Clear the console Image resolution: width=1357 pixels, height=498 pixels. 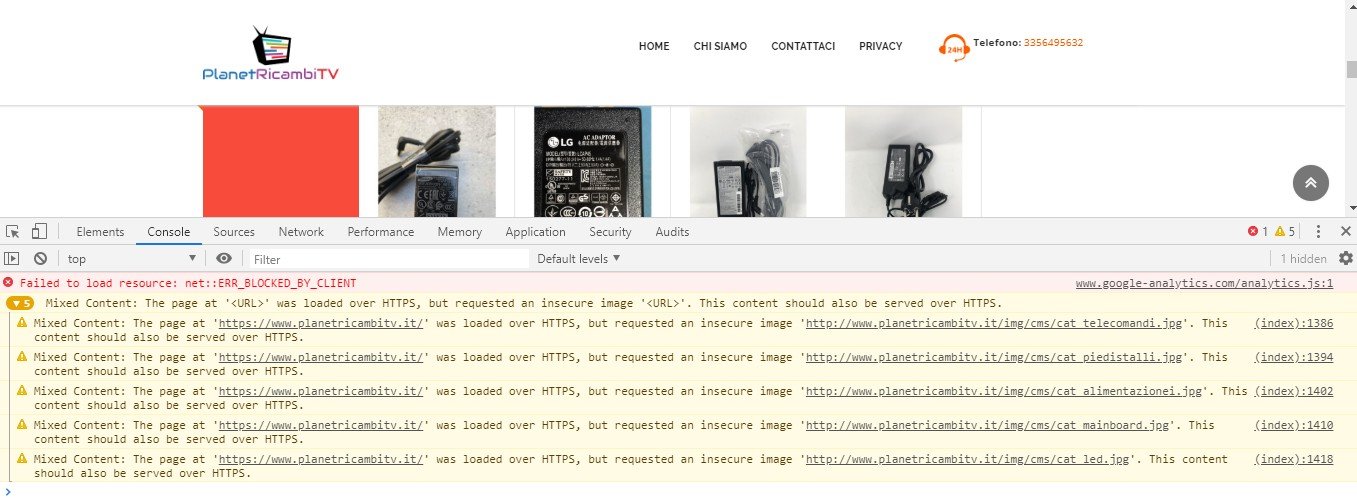click(x=40, y=259)
